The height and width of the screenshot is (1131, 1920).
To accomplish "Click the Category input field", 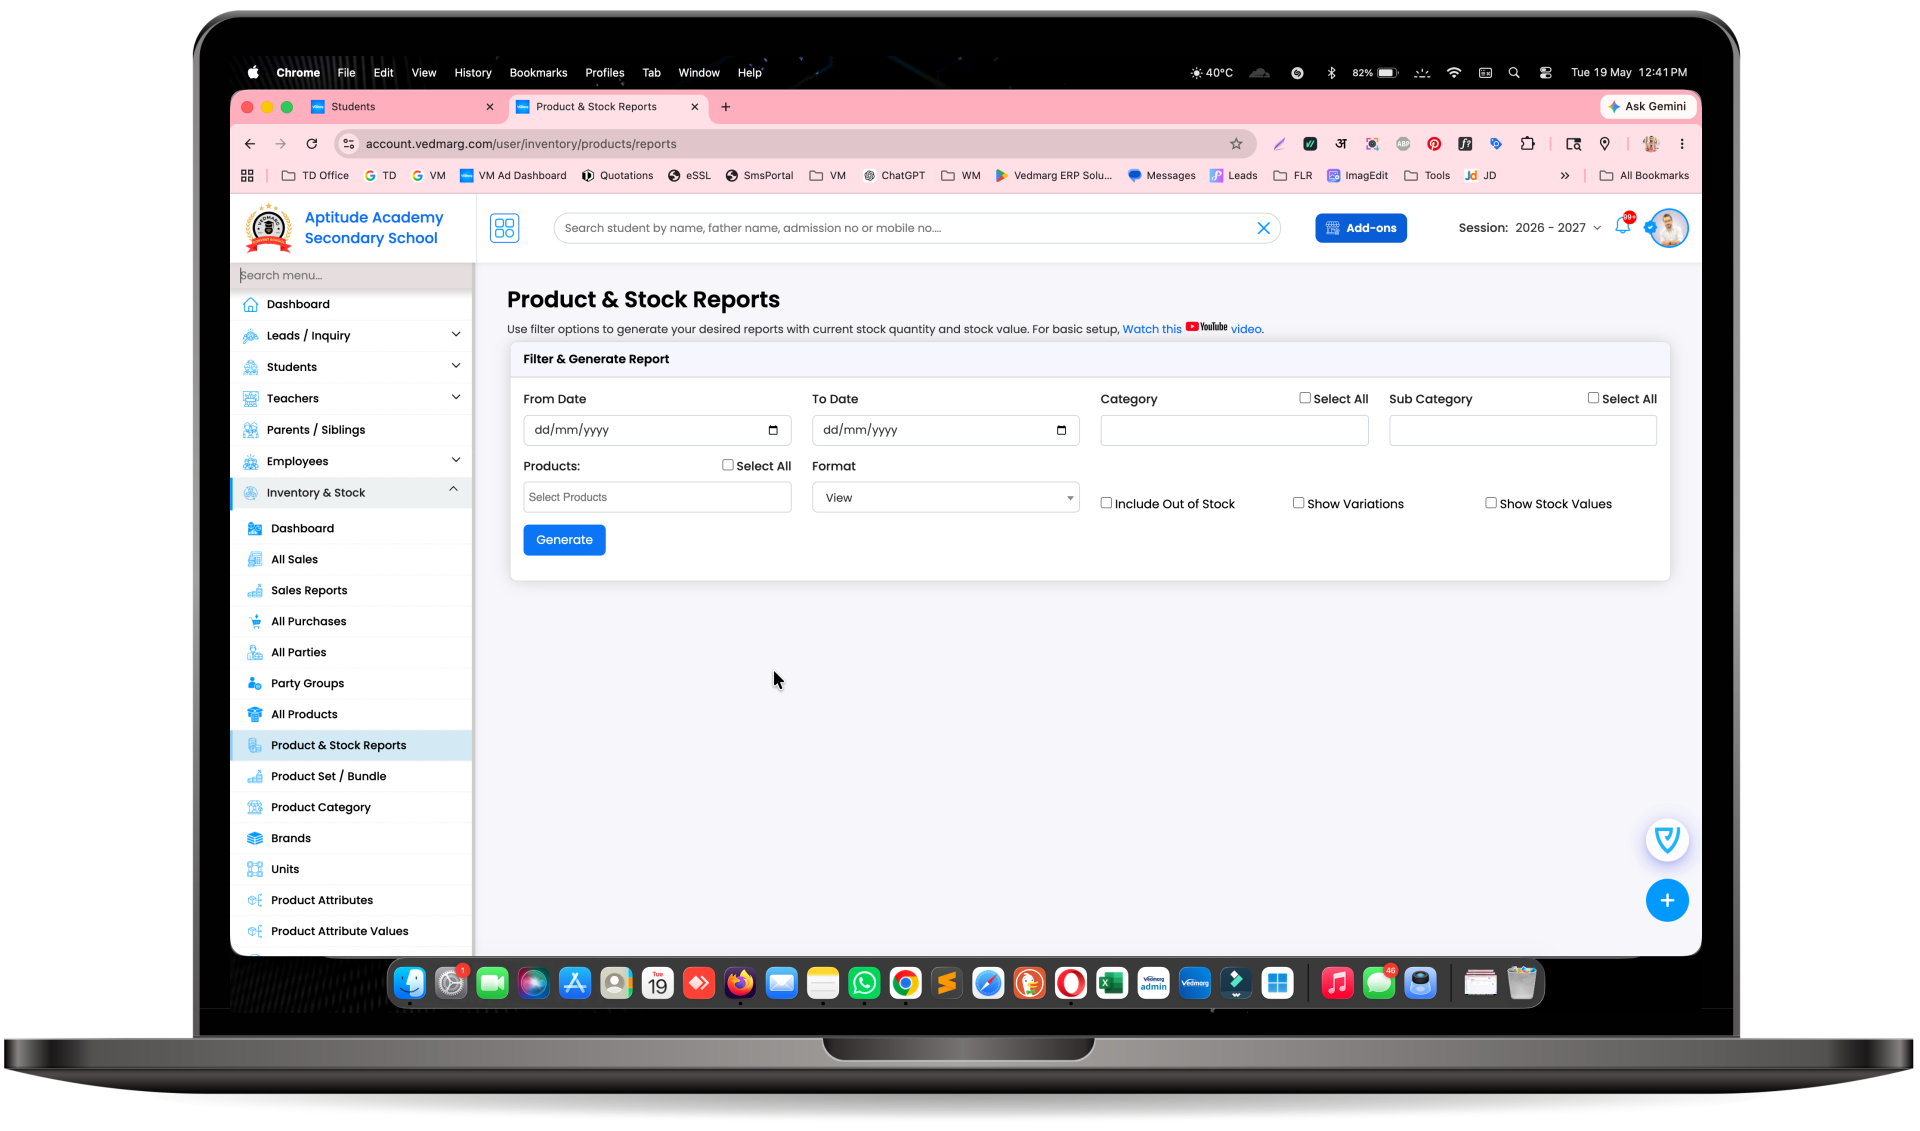I will [1234, 430].
